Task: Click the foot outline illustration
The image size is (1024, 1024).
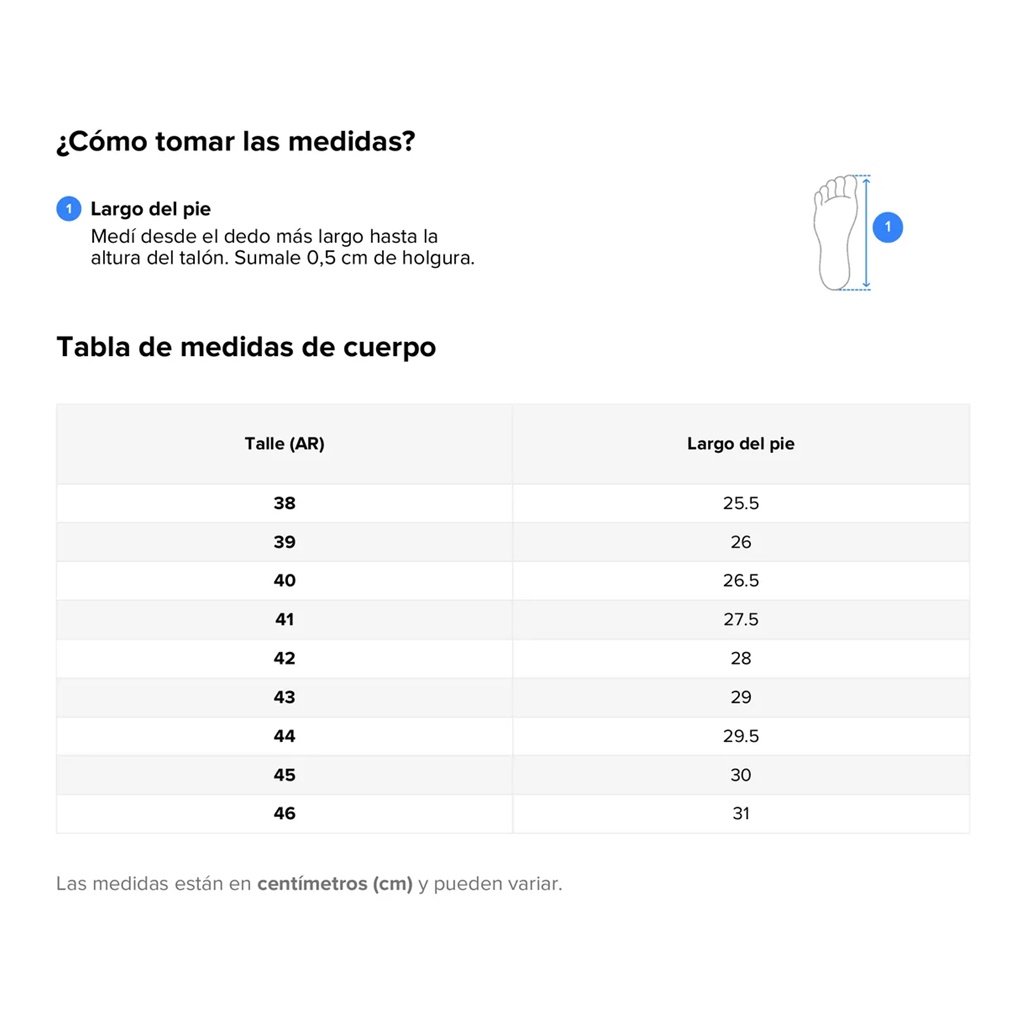Action: coord(837,232)
